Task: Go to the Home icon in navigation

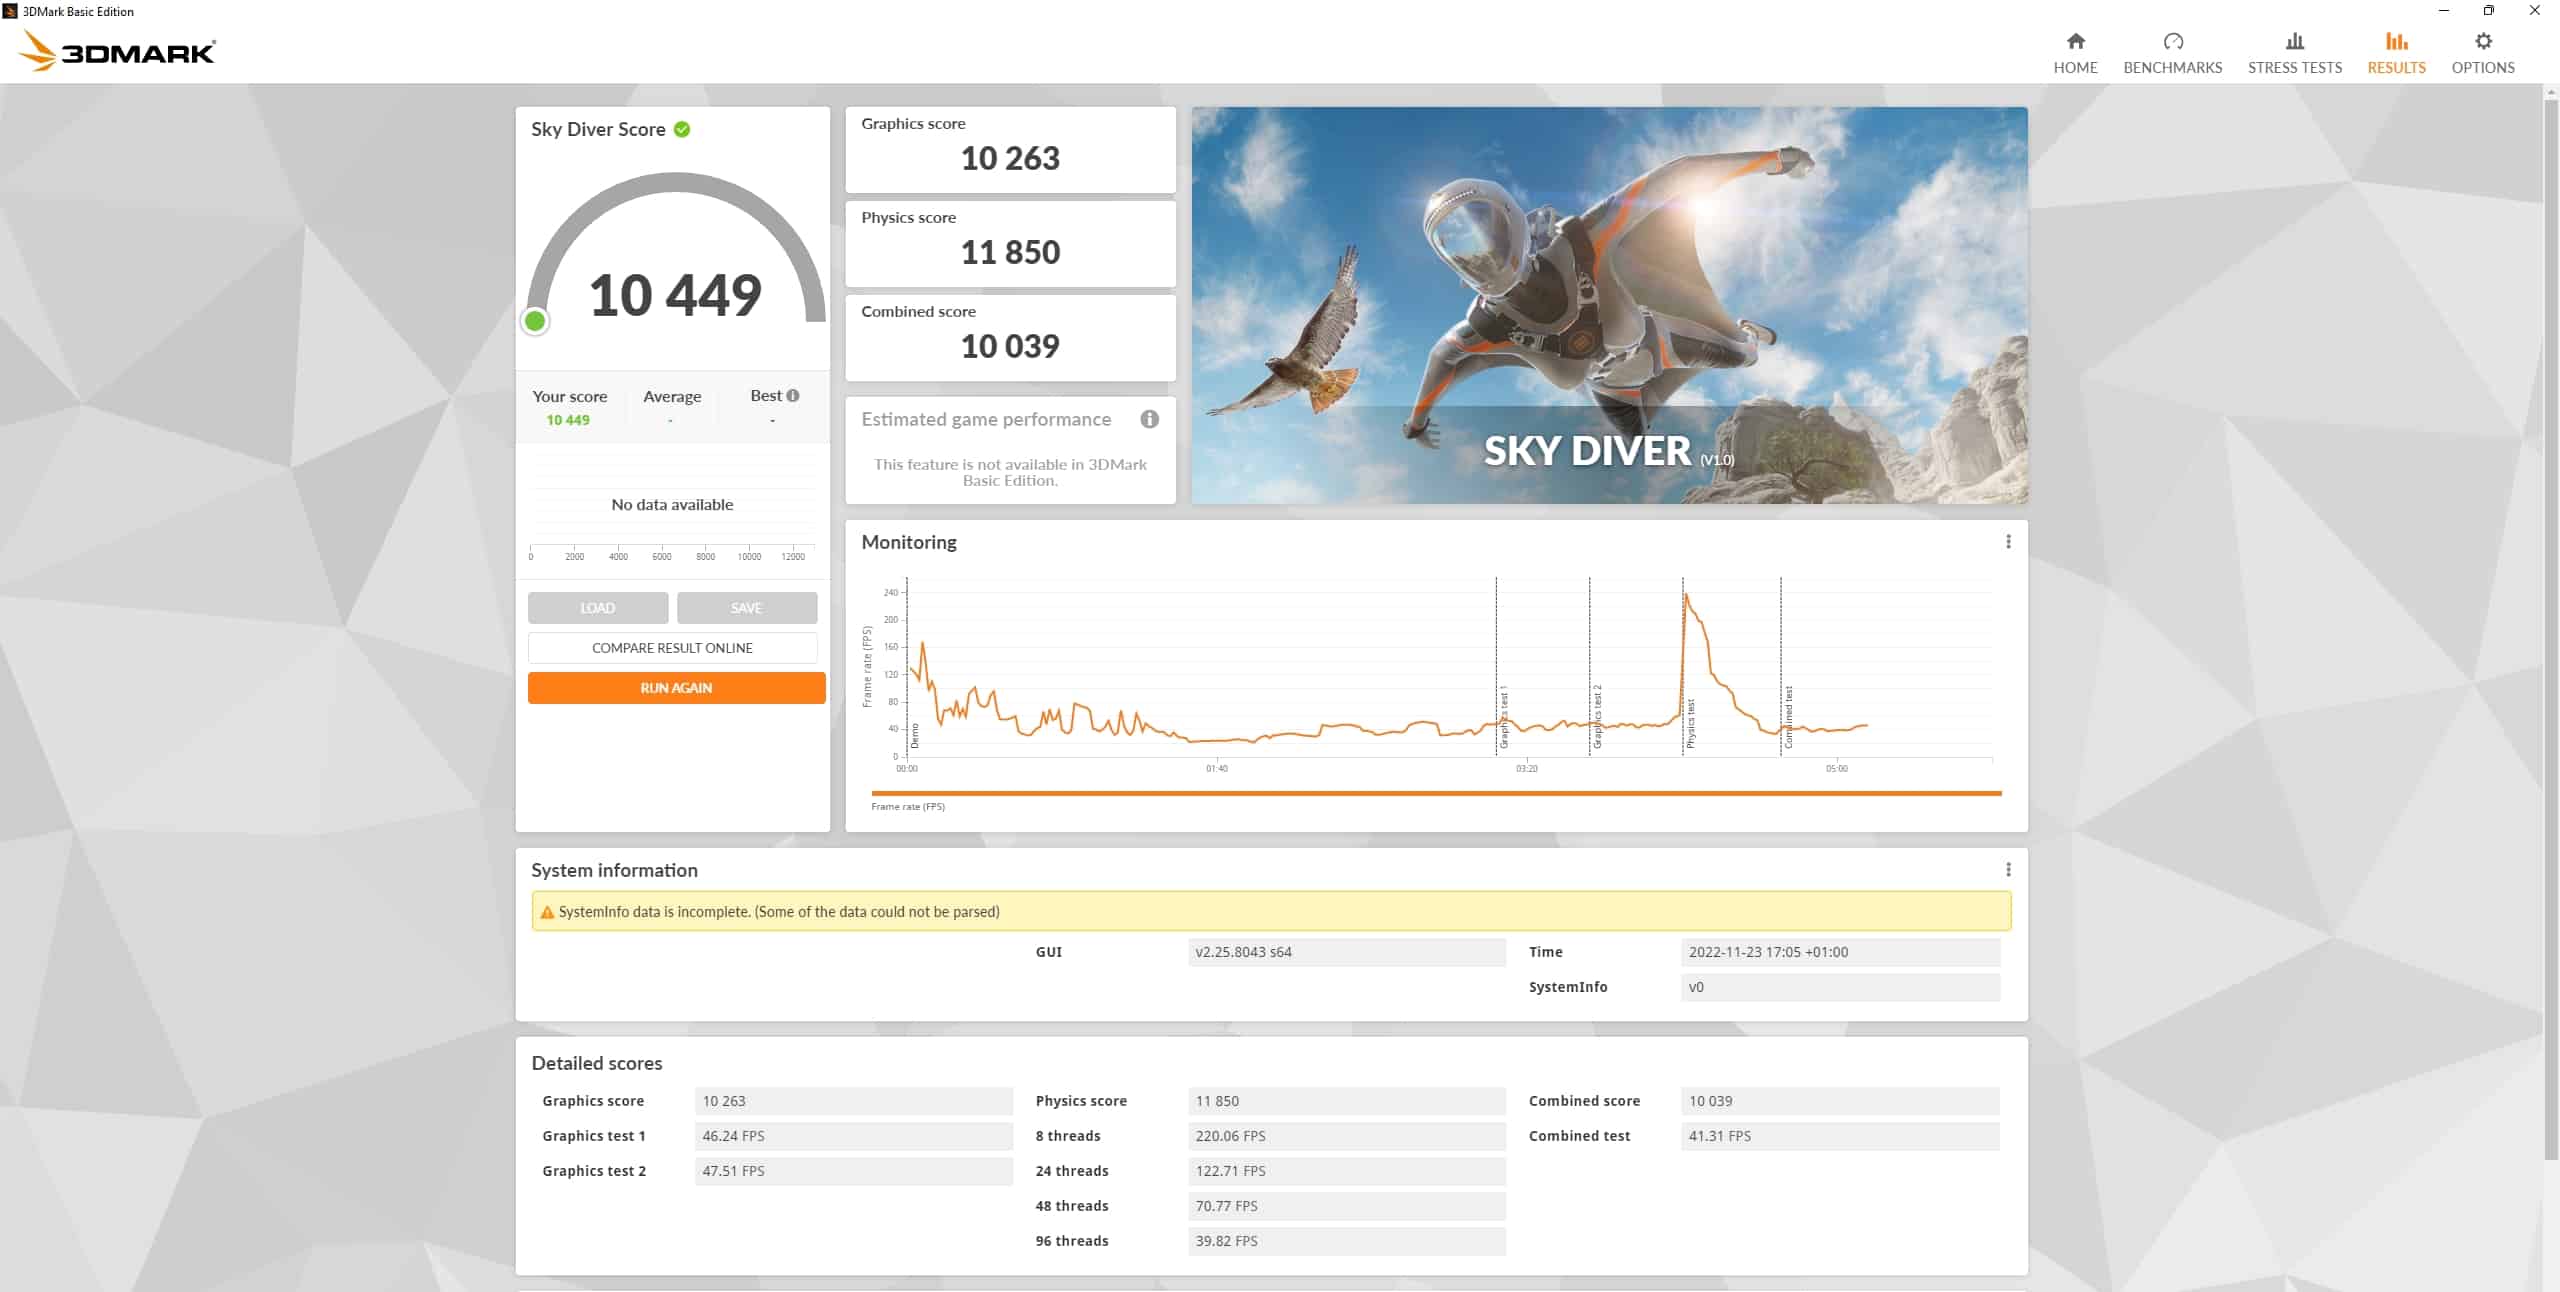Action: pos(2075,42)
